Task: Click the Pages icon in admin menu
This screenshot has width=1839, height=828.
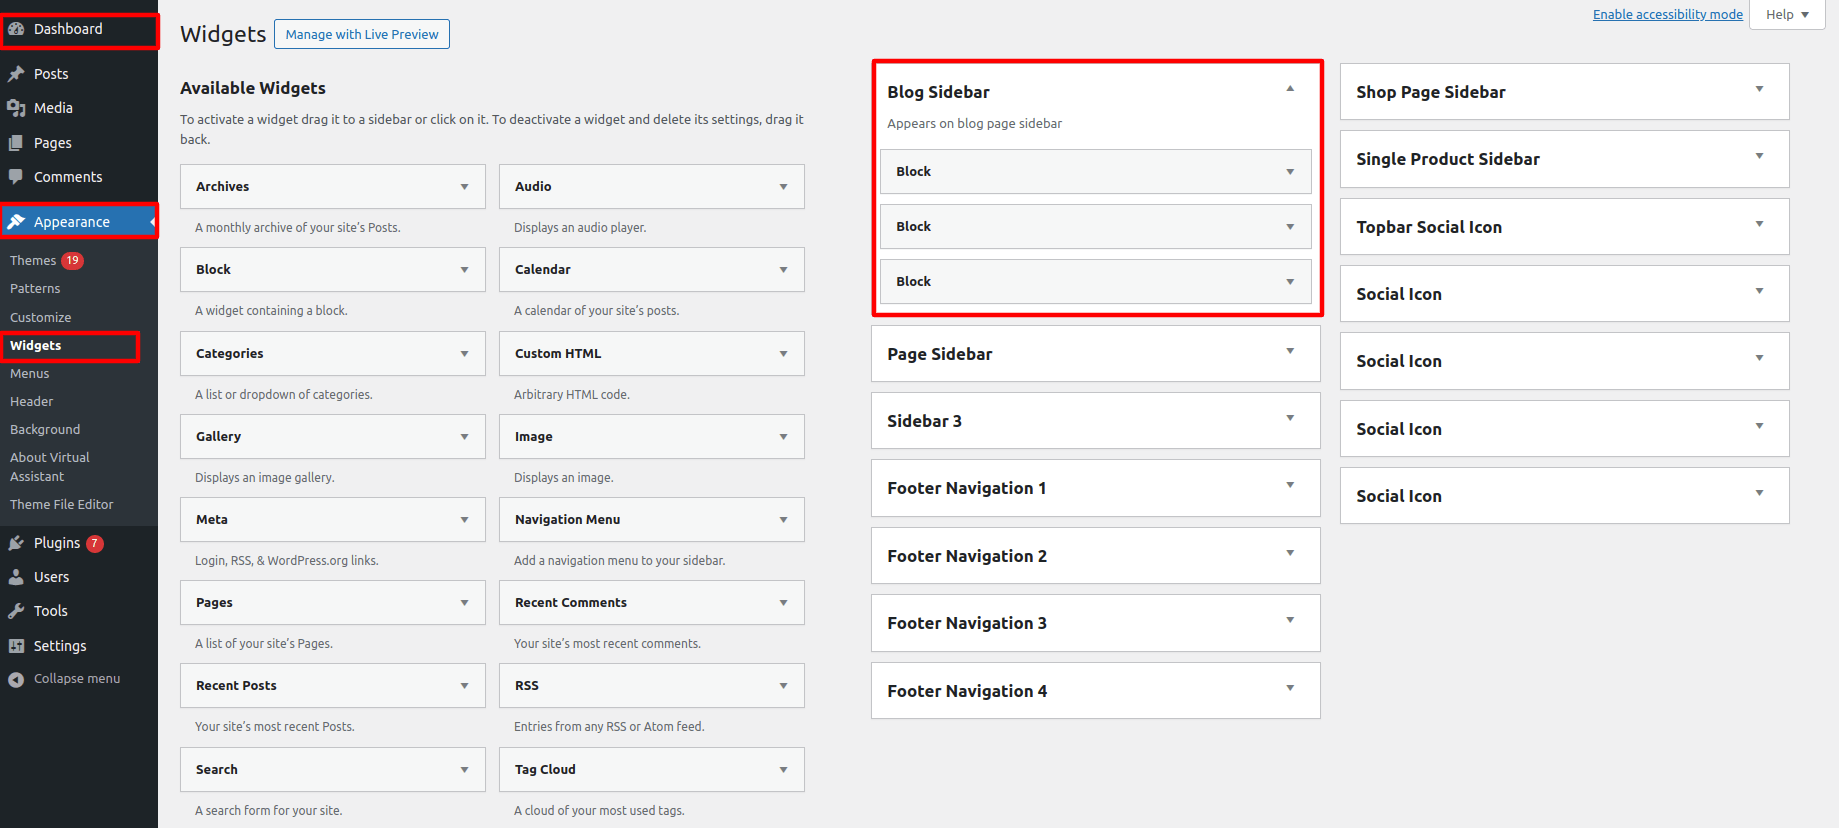Action: pyautogui.click(x=16, y=143)
